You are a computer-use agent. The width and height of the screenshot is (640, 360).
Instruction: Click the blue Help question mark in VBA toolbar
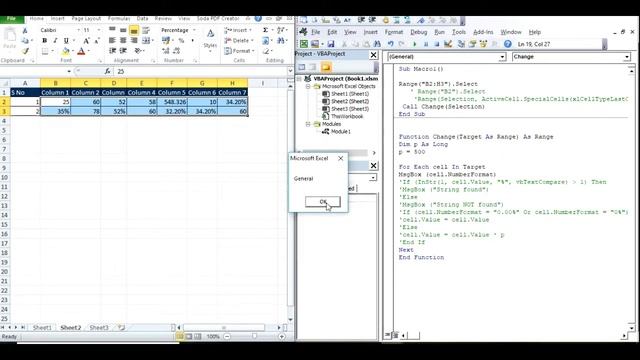(507, 44)
